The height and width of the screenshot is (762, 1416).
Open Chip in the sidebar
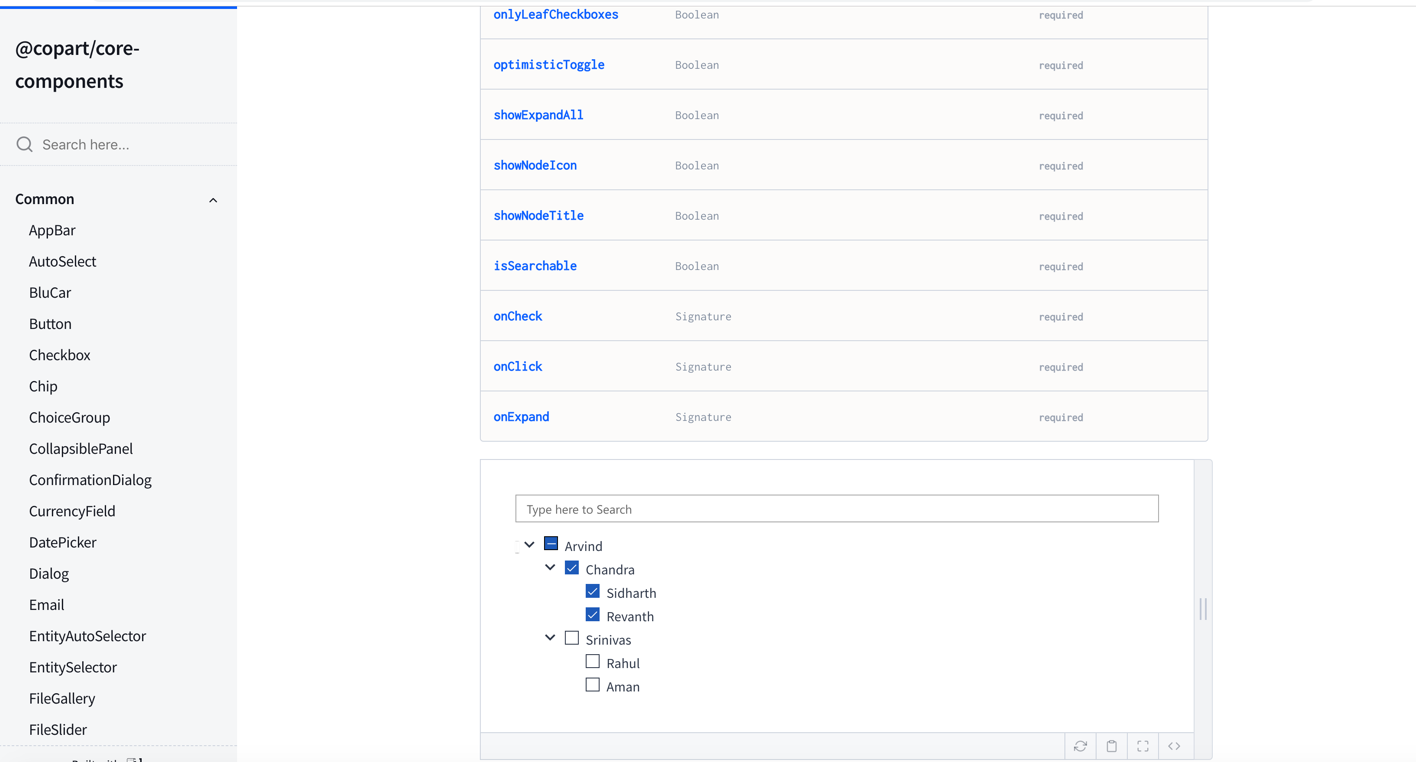[43, 386]
